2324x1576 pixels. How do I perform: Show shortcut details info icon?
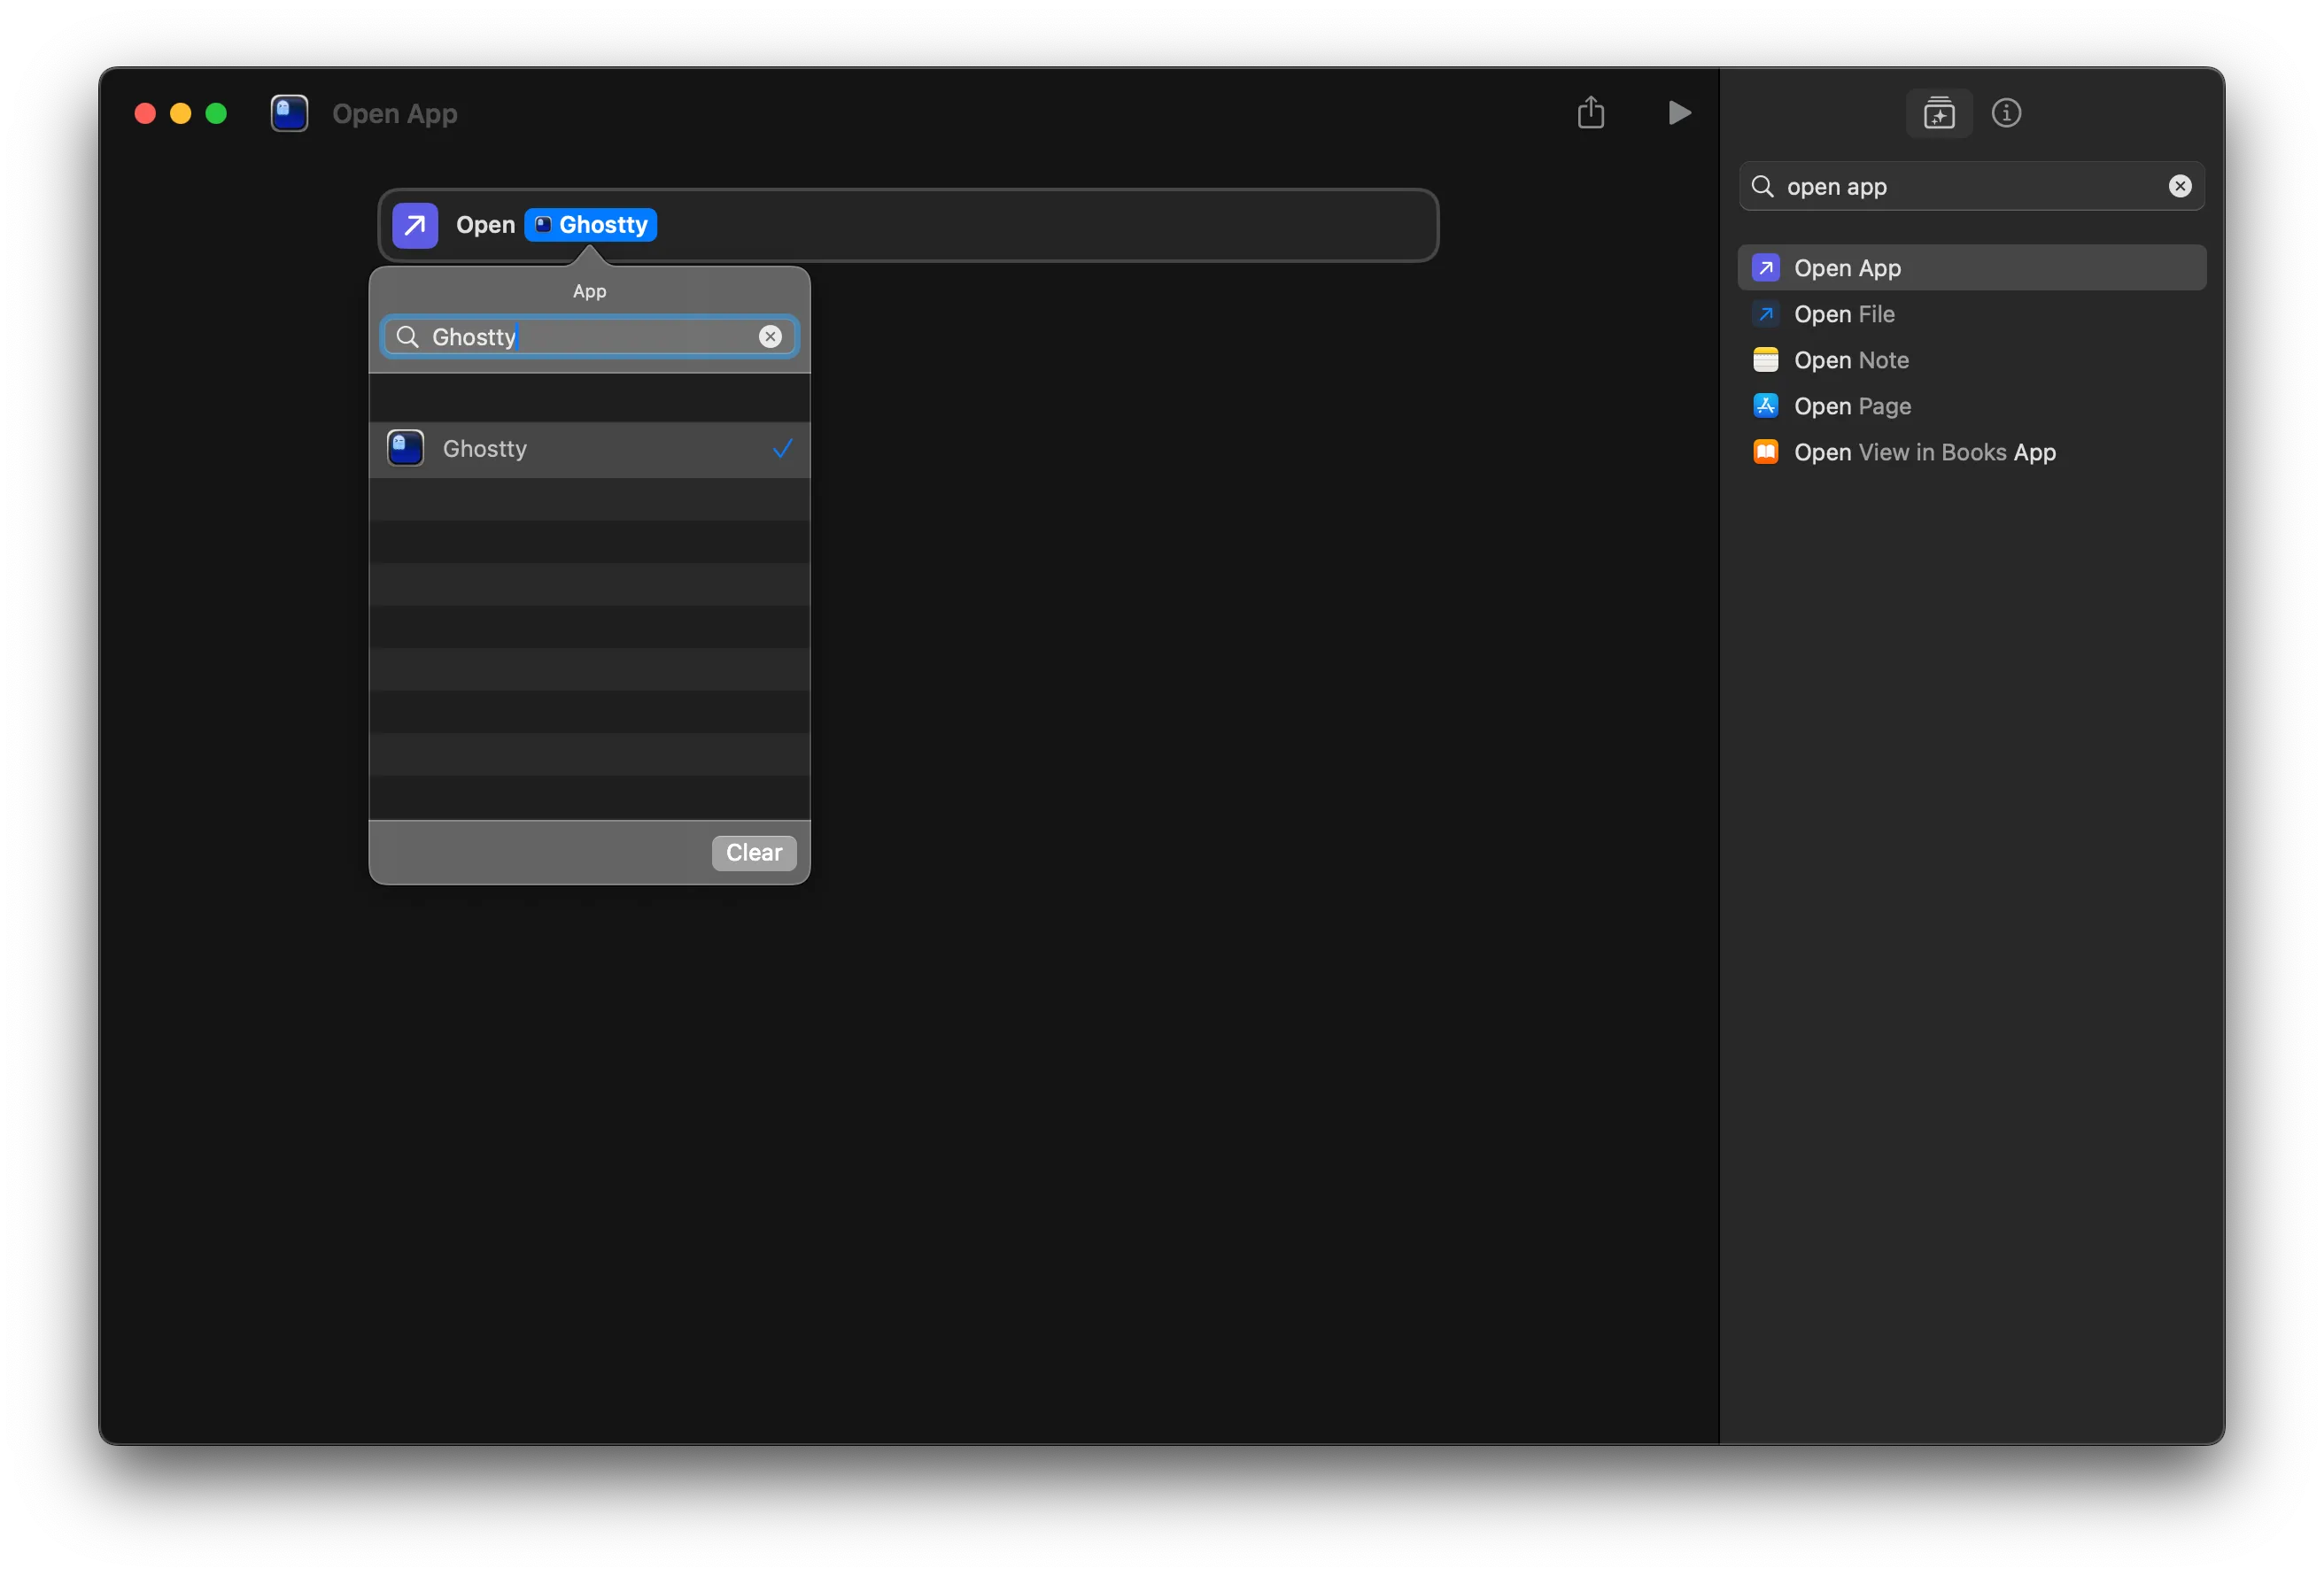tap(2006, 113)
